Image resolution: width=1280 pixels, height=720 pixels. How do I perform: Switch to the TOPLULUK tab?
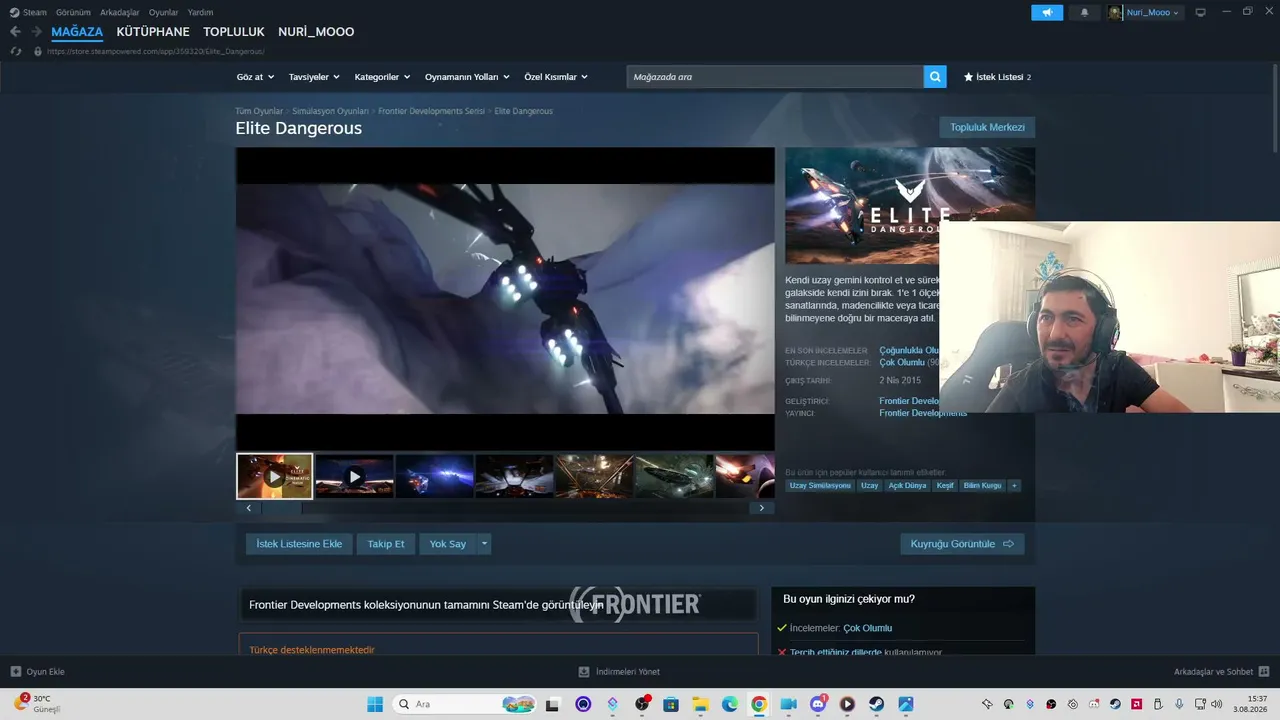click(x=234, y=32)
